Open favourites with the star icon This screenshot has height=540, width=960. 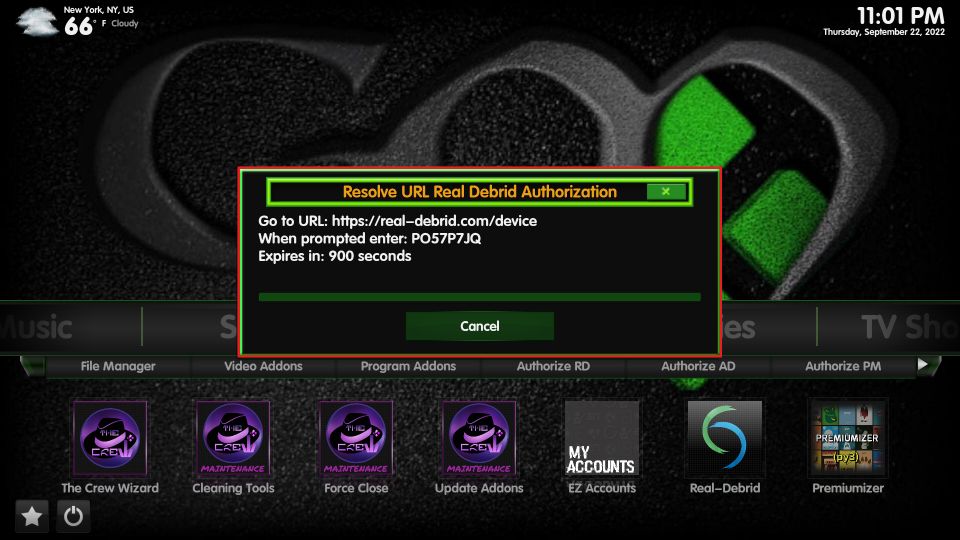pyautogui.click(x=32, y=517)
